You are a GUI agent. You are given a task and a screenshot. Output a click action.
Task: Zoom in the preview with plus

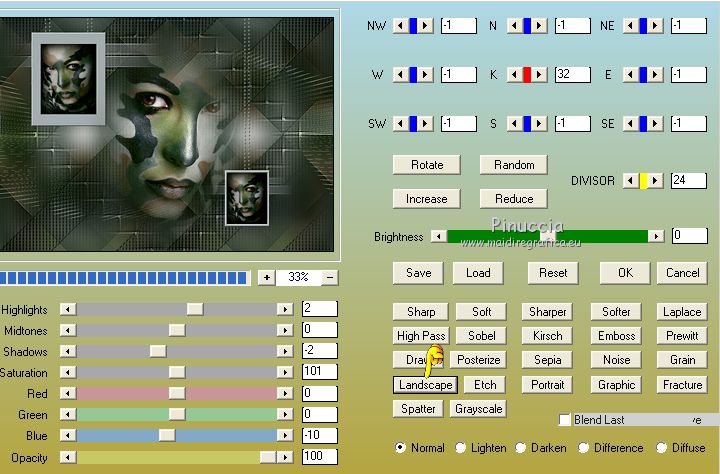coord(267,277)
